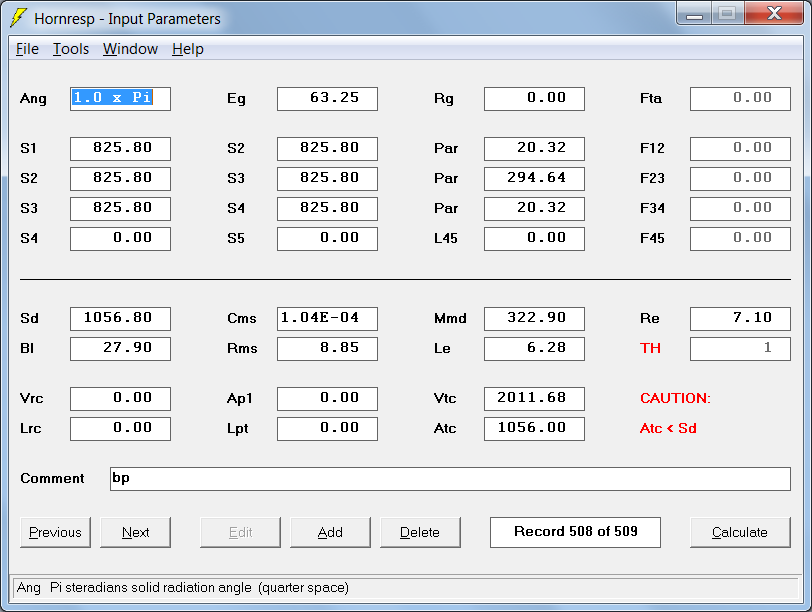Click the Comment label
Screen dimensions: 812x612
(x=52, y=478)
